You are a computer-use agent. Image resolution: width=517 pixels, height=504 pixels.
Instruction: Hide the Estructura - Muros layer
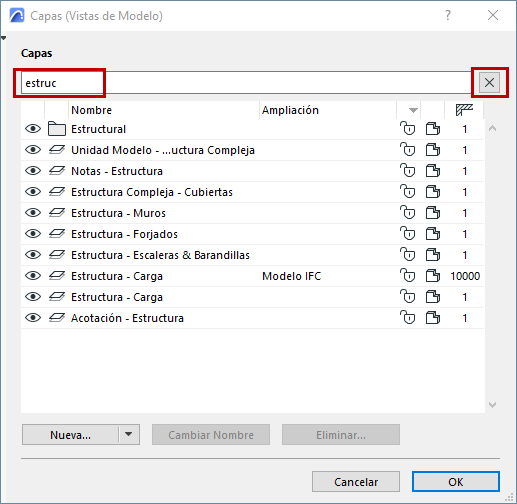33,213
